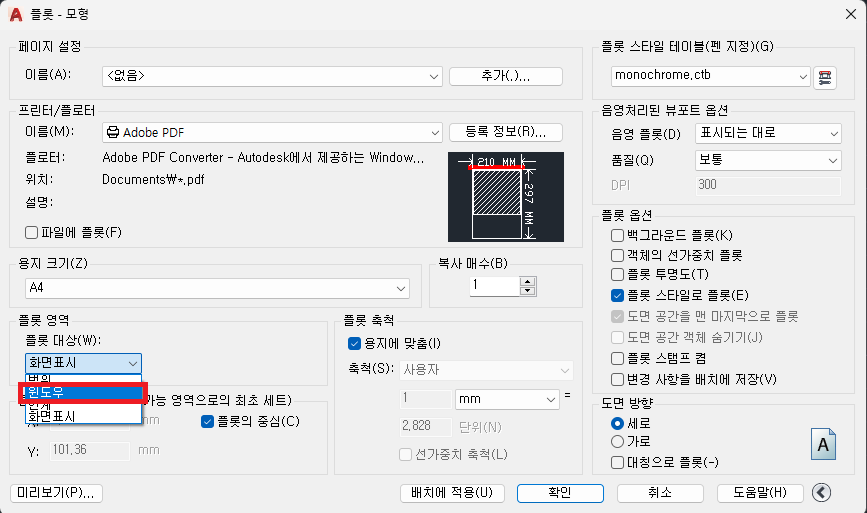
Task: Decrease copies with the down stepper arrow
Action: coord(528,291)
